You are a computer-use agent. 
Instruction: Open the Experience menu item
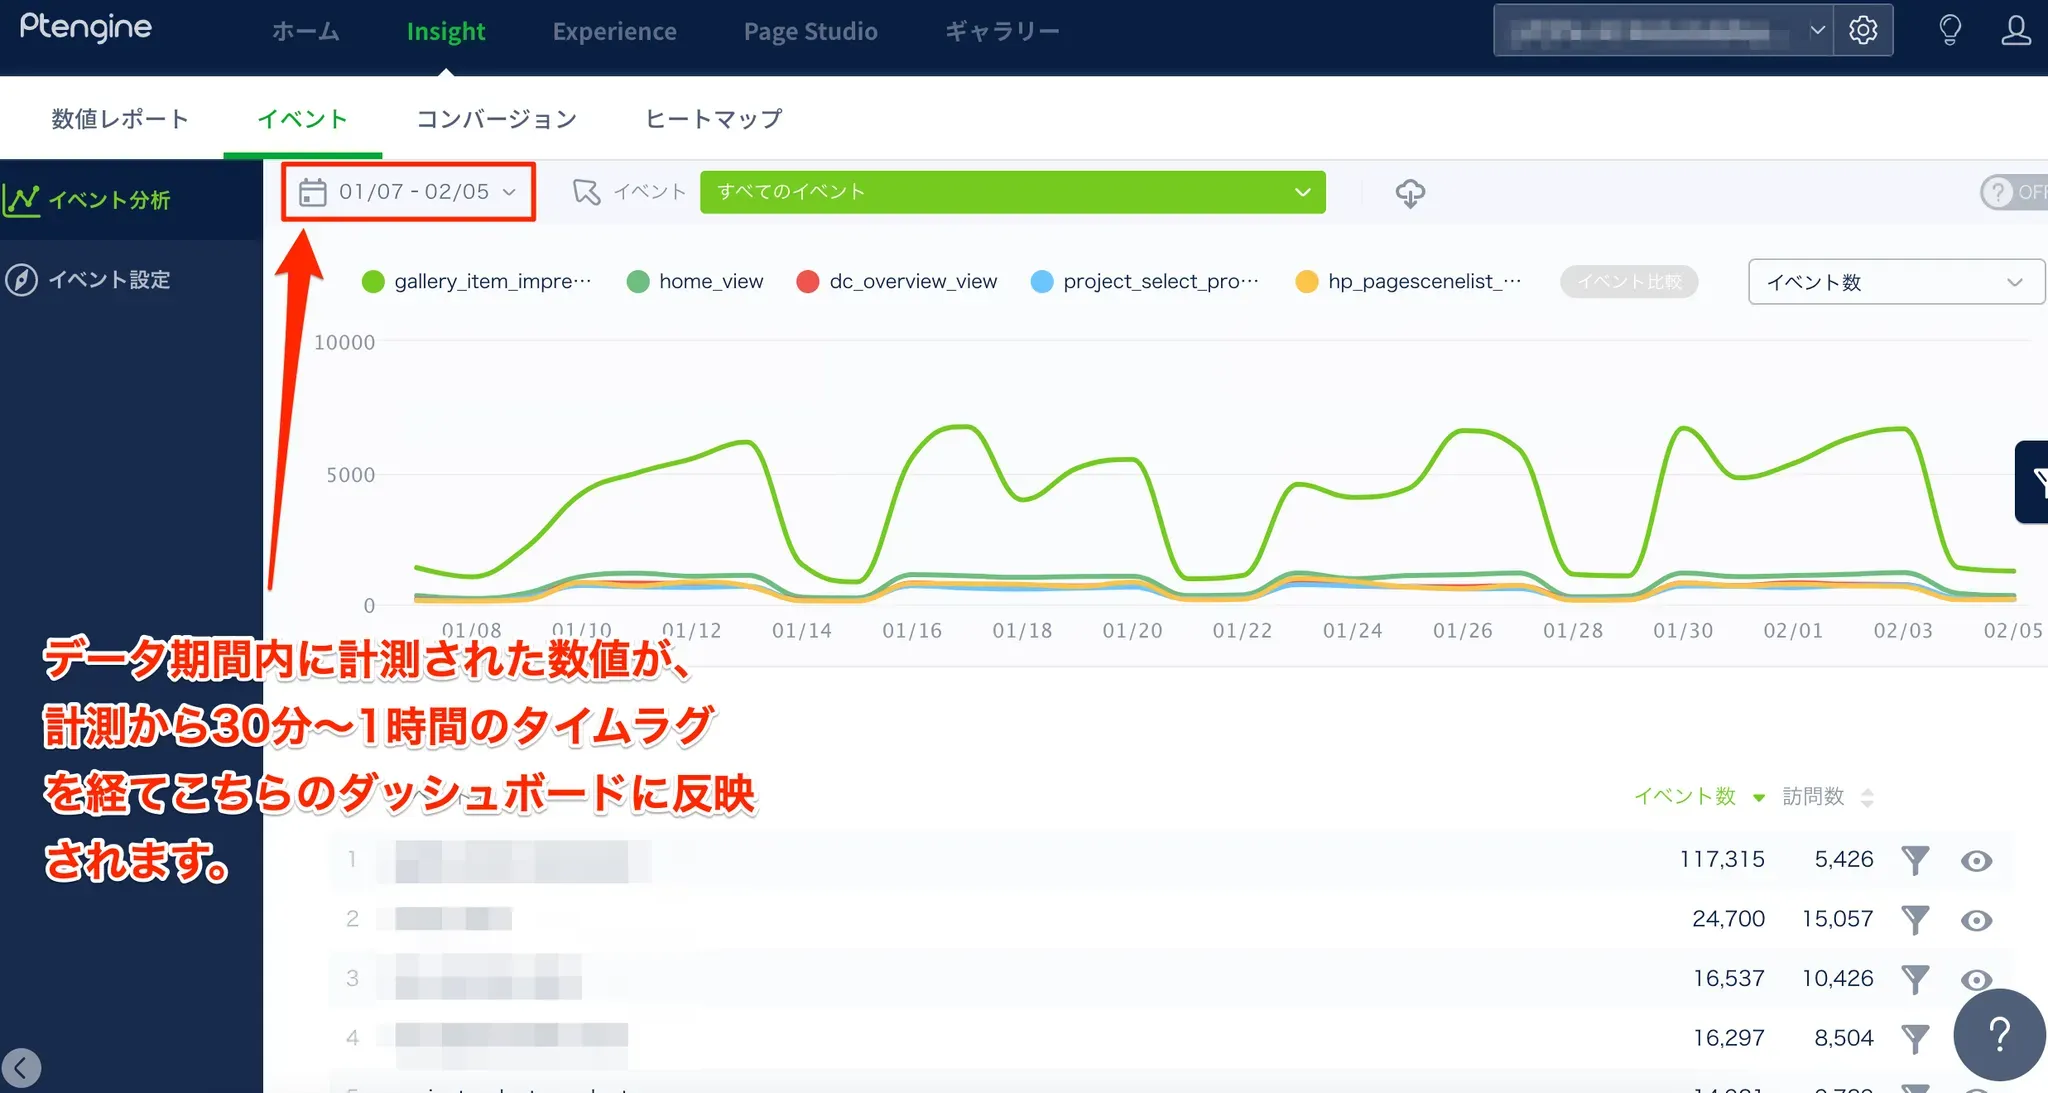click(x=614, y=32)
